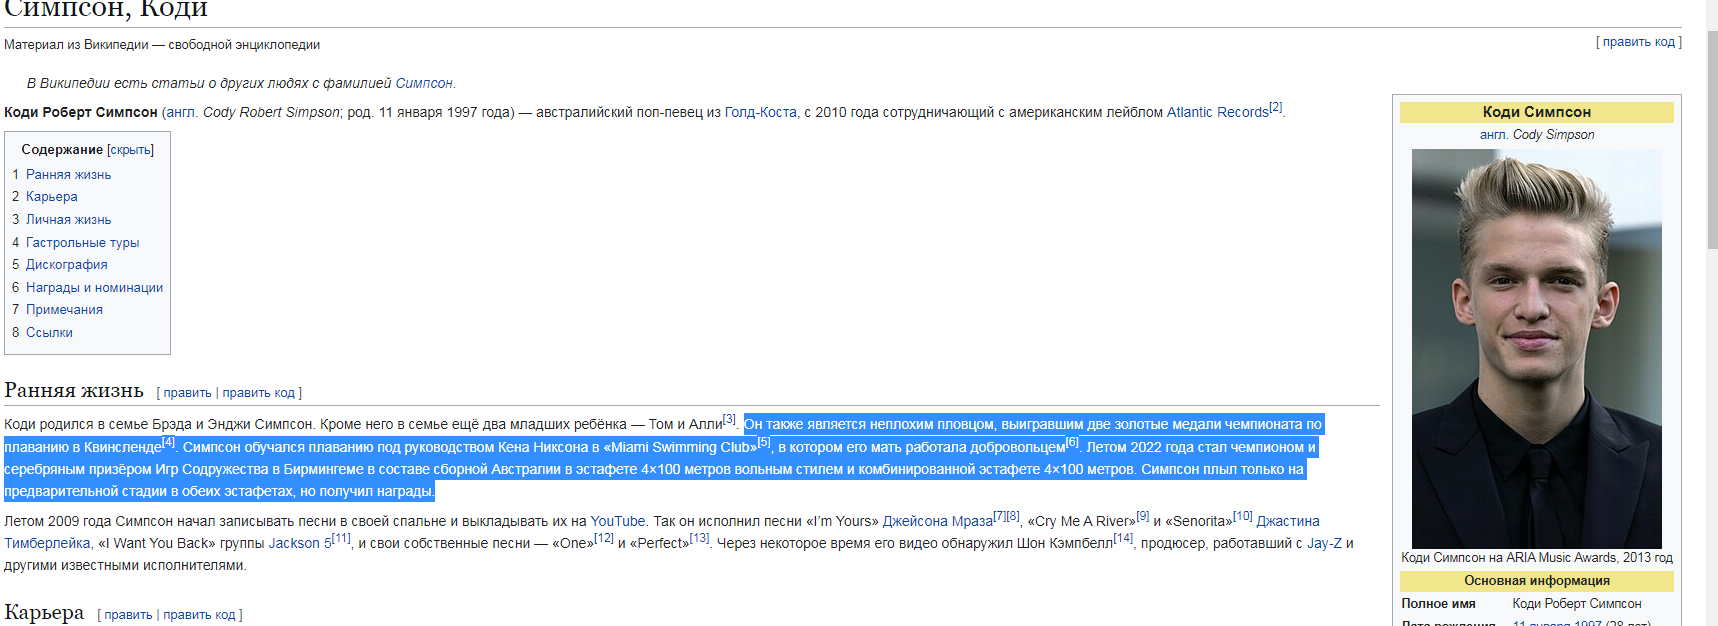Click "править код" next to Карьера heading

pyautogui.click(x=199, y=615)
